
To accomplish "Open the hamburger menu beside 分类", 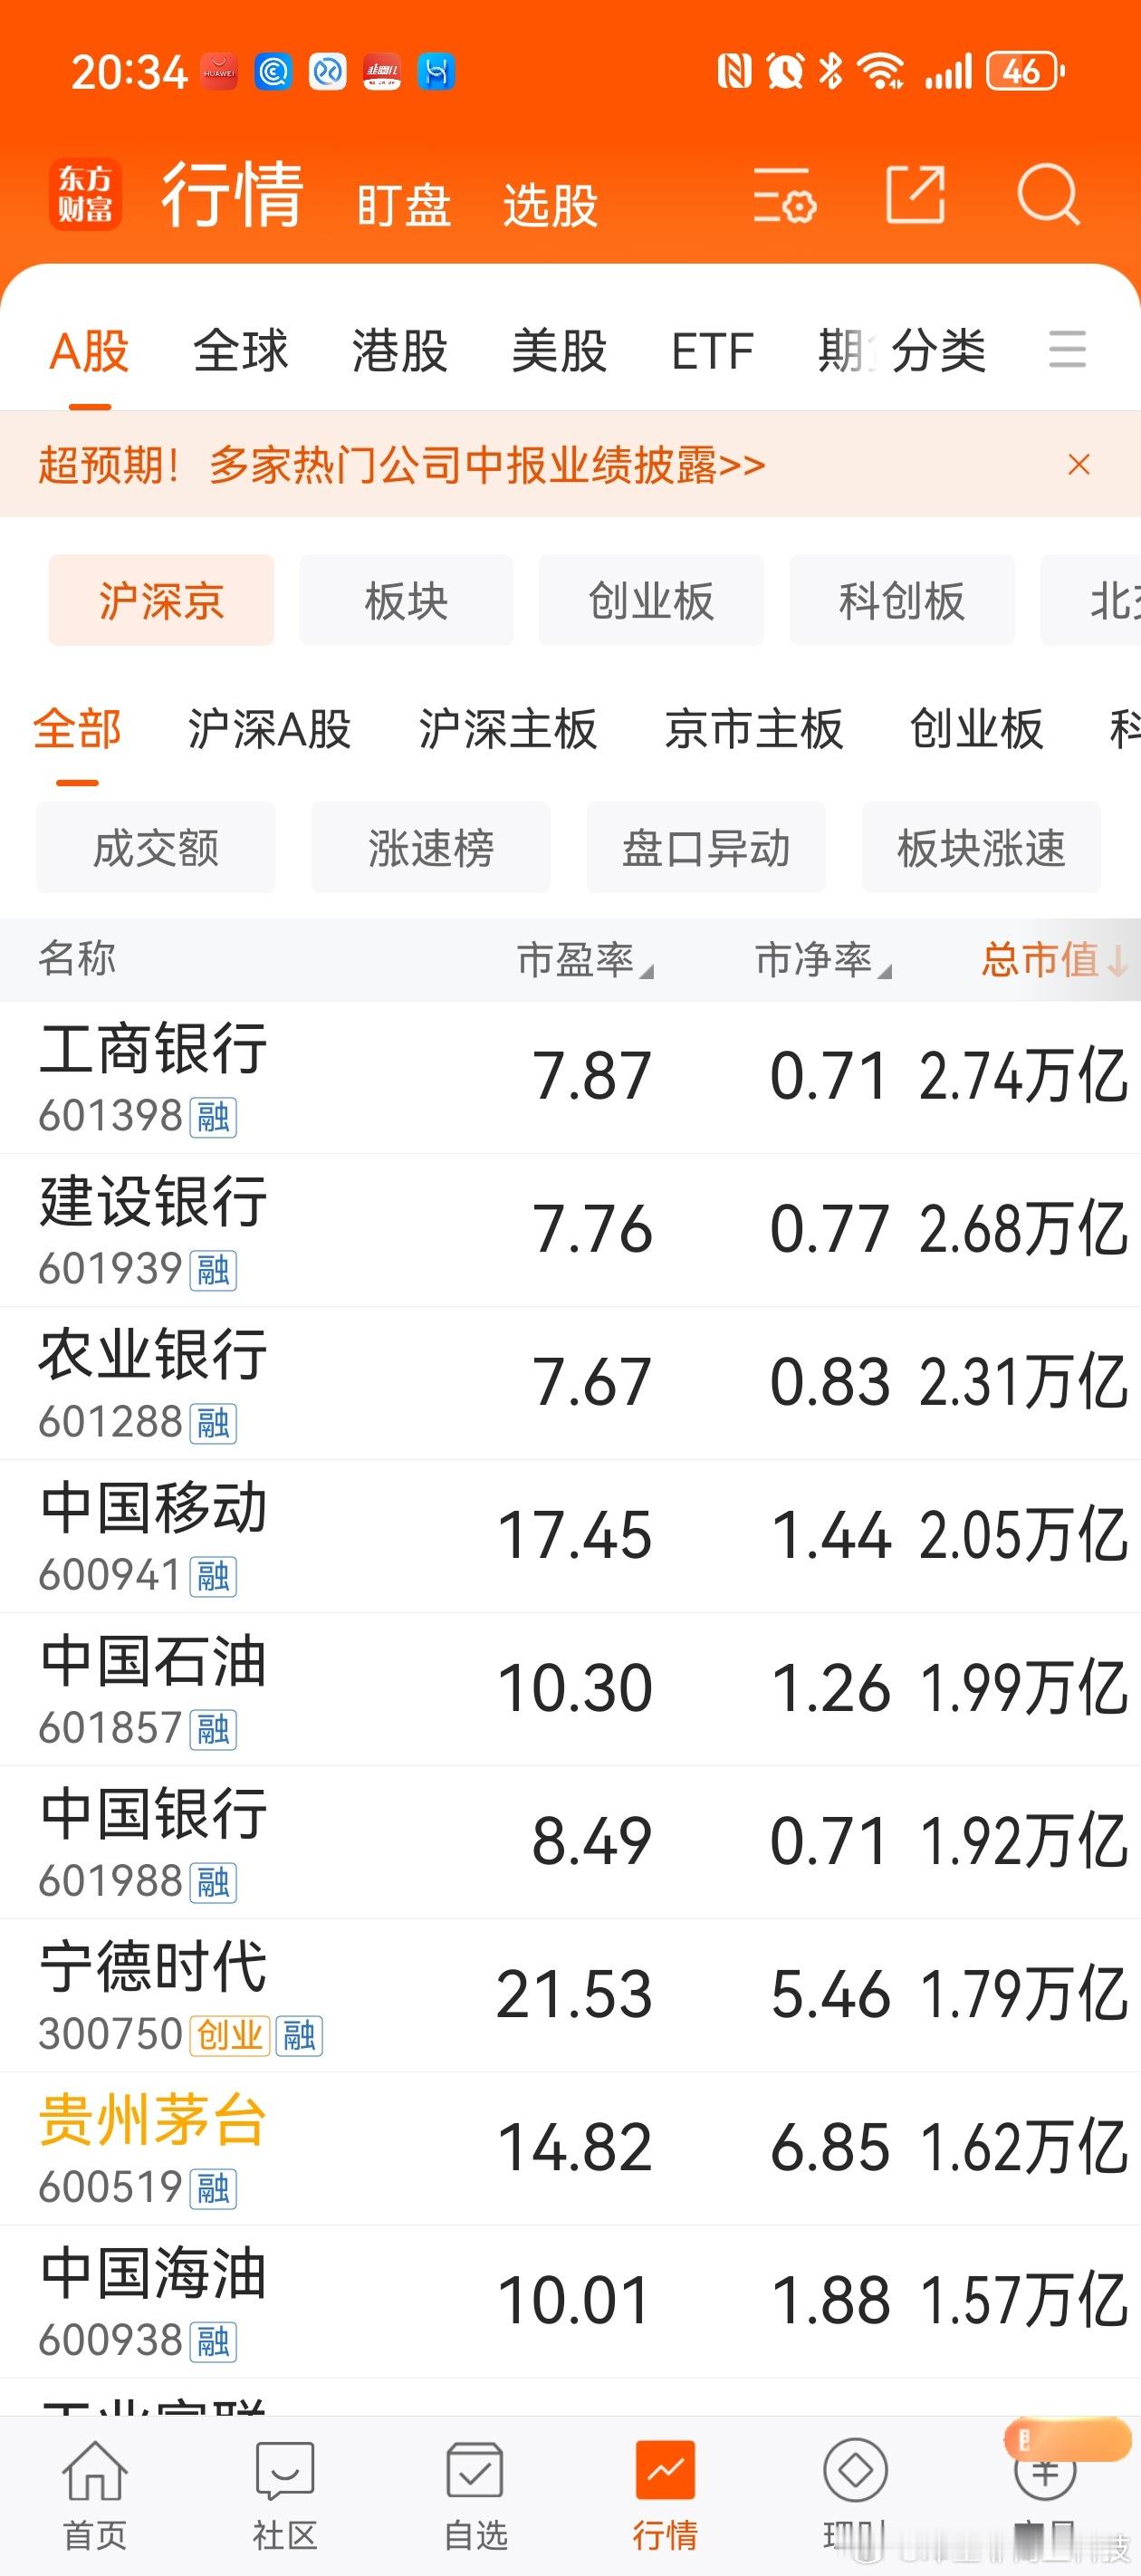I will [x=1067, y=349].
